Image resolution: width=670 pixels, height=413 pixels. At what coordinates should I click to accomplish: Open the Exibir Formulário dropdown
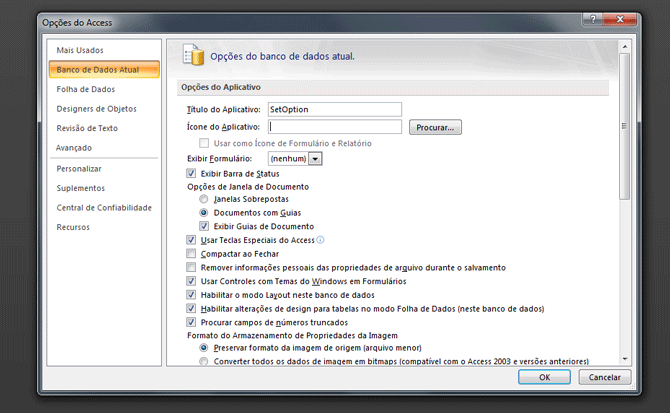coord(315,159)
